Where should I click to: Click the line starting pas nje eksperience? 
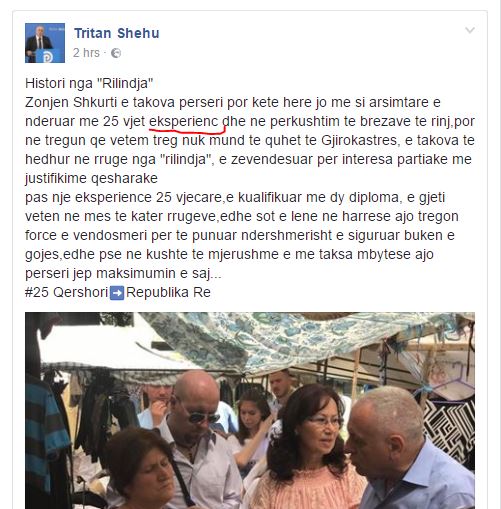tap(235, 197)
